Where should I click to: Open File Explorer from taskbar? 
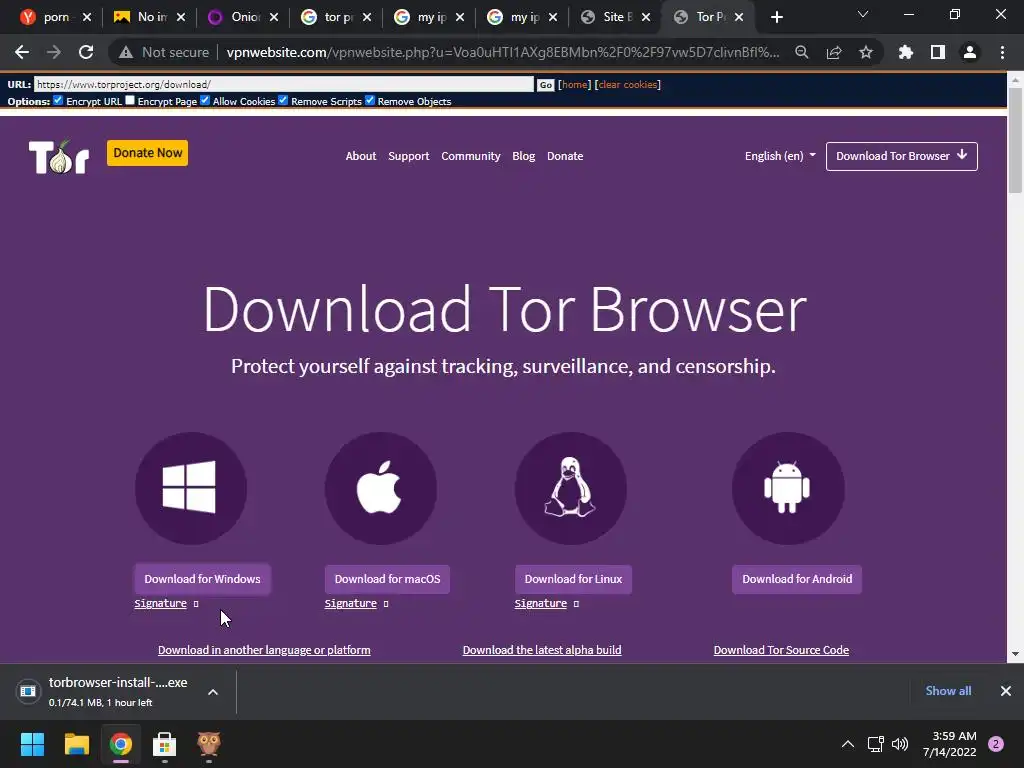click(76, 744)
